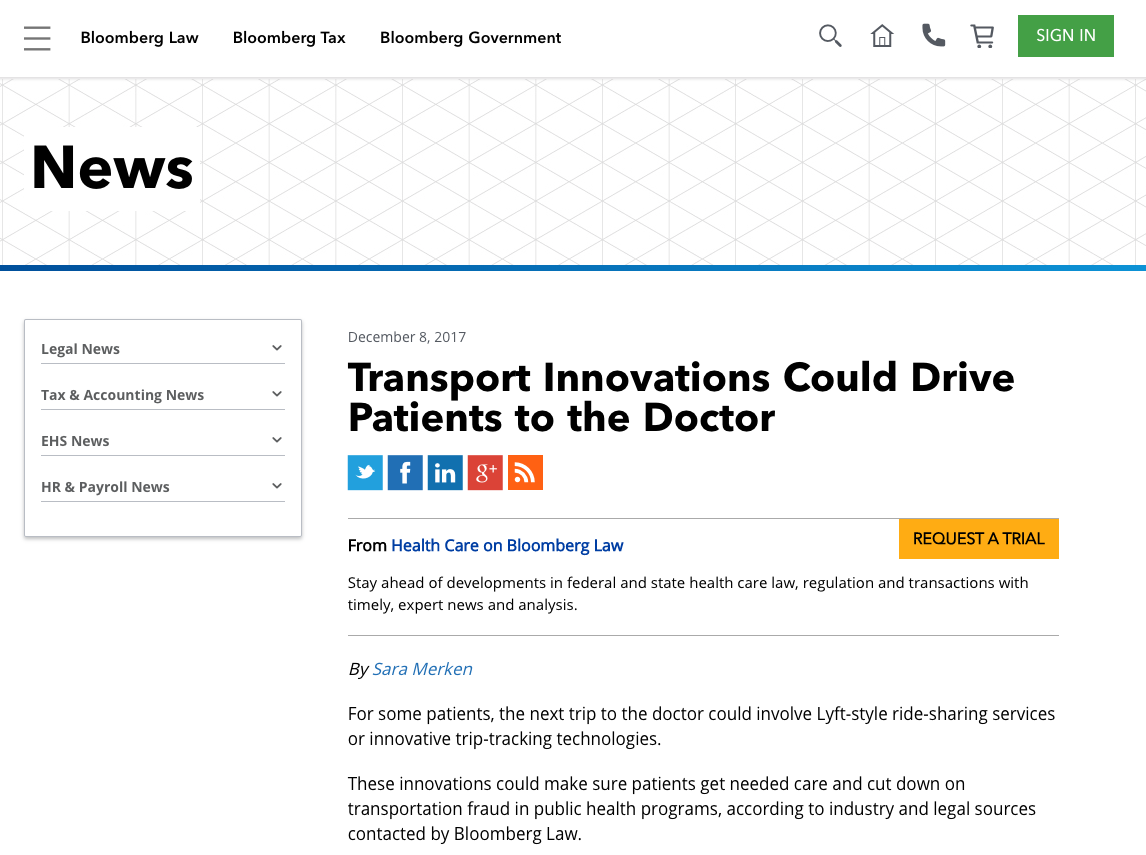This screenshot has width=1146, height=855.
Task: Click the headline Transport Innovations Could Drive Patients
Action: [681, 398]
